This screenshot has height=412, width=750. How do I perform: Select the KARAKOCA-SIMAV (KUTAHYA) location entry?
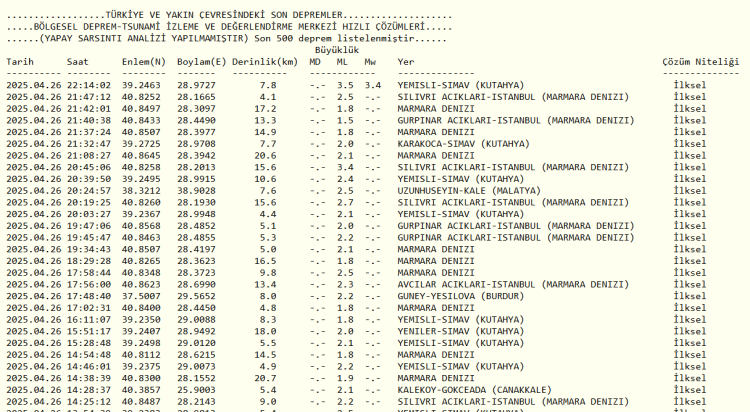pos(464,144)
